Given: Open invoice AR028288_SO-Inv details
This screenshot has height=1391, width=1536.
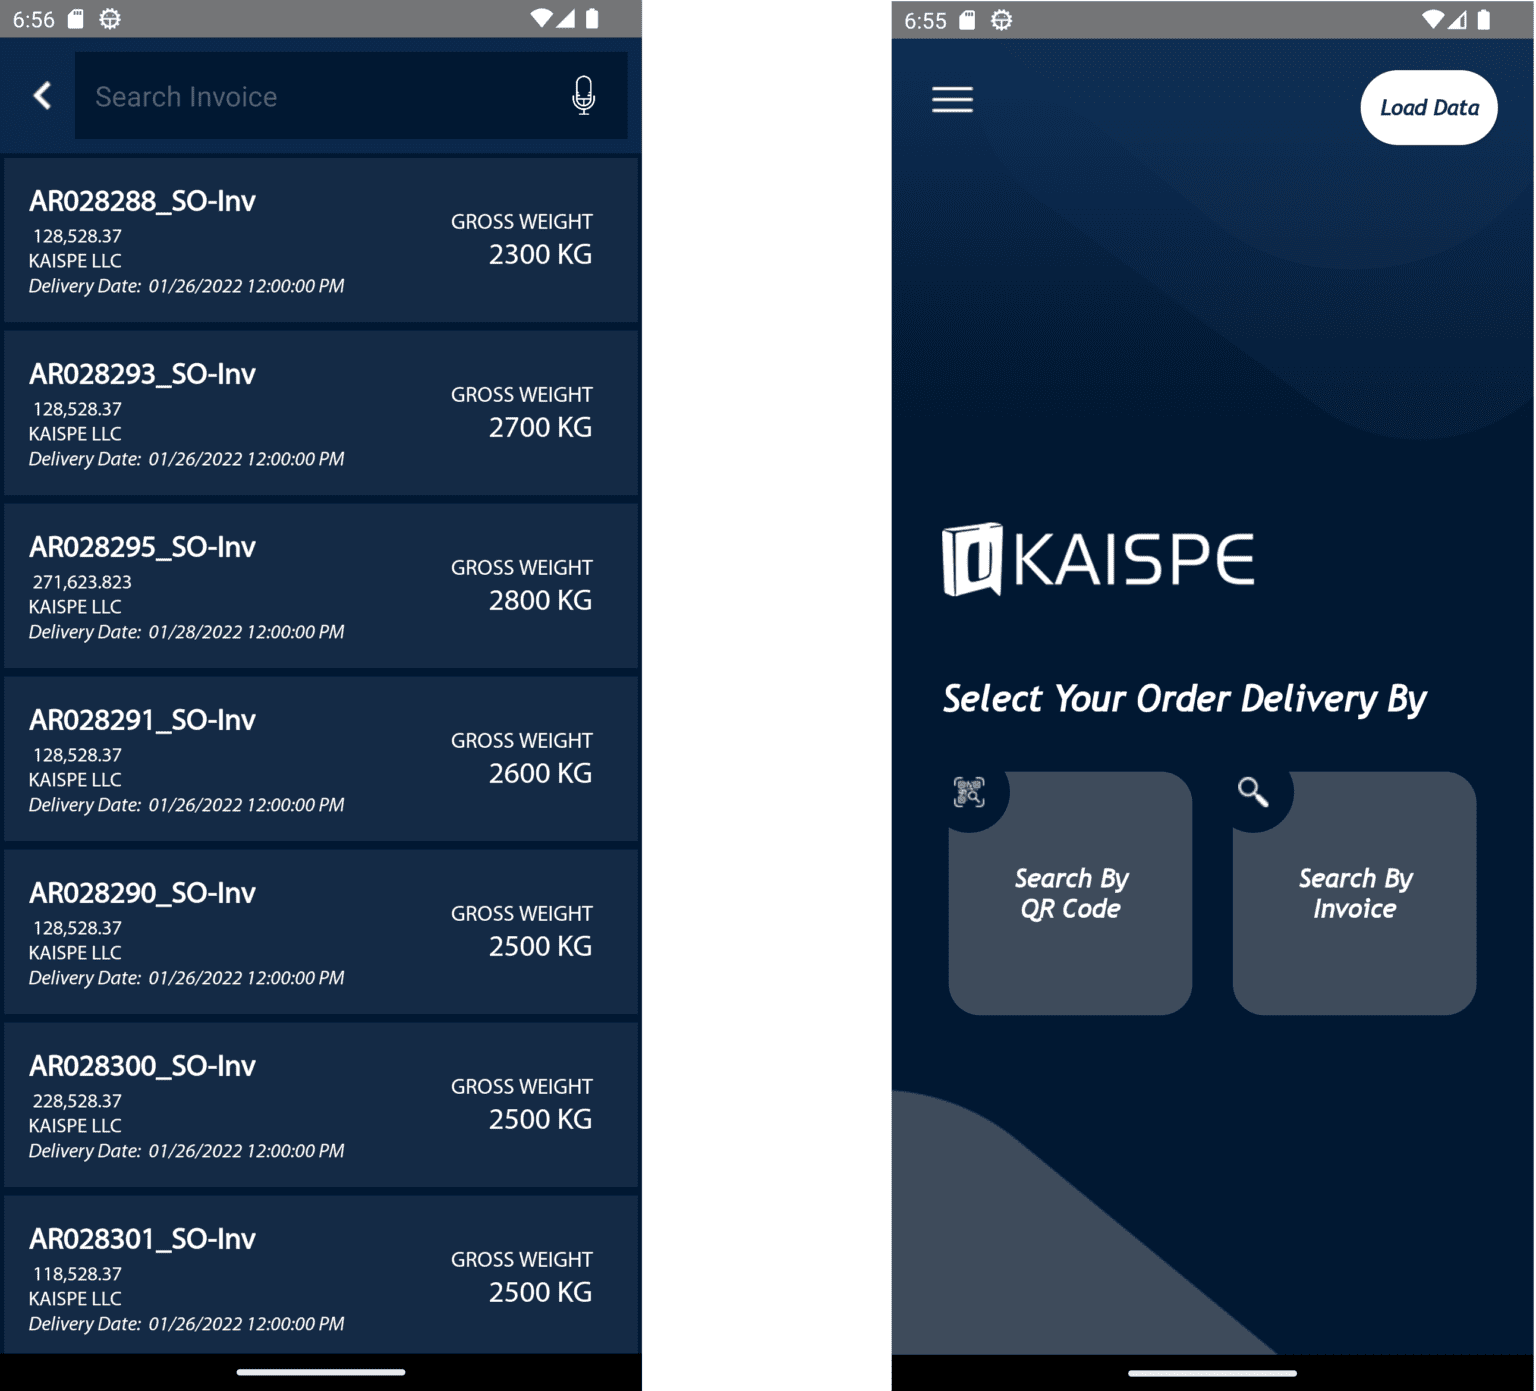Looking at the screenshot, I should click(320, 240).
